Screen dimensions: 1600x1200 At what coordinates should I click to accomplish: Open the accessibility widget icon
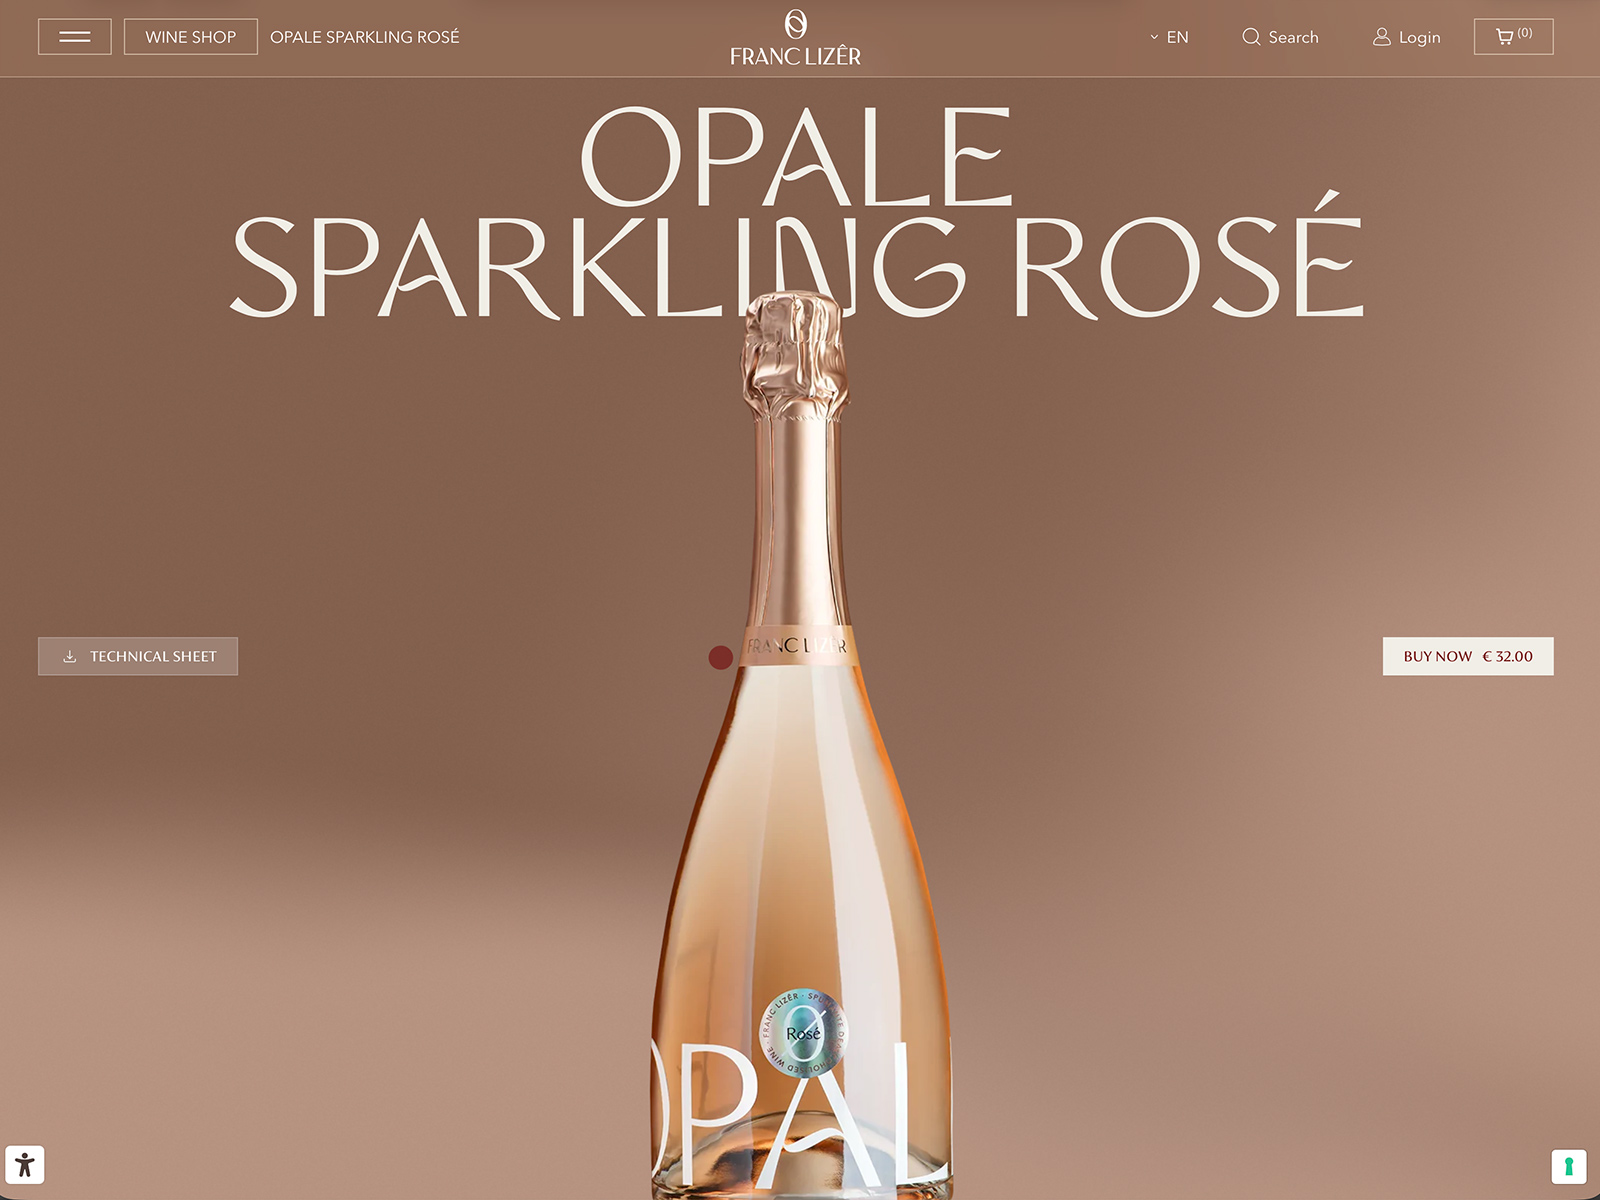click(25, 1165)
